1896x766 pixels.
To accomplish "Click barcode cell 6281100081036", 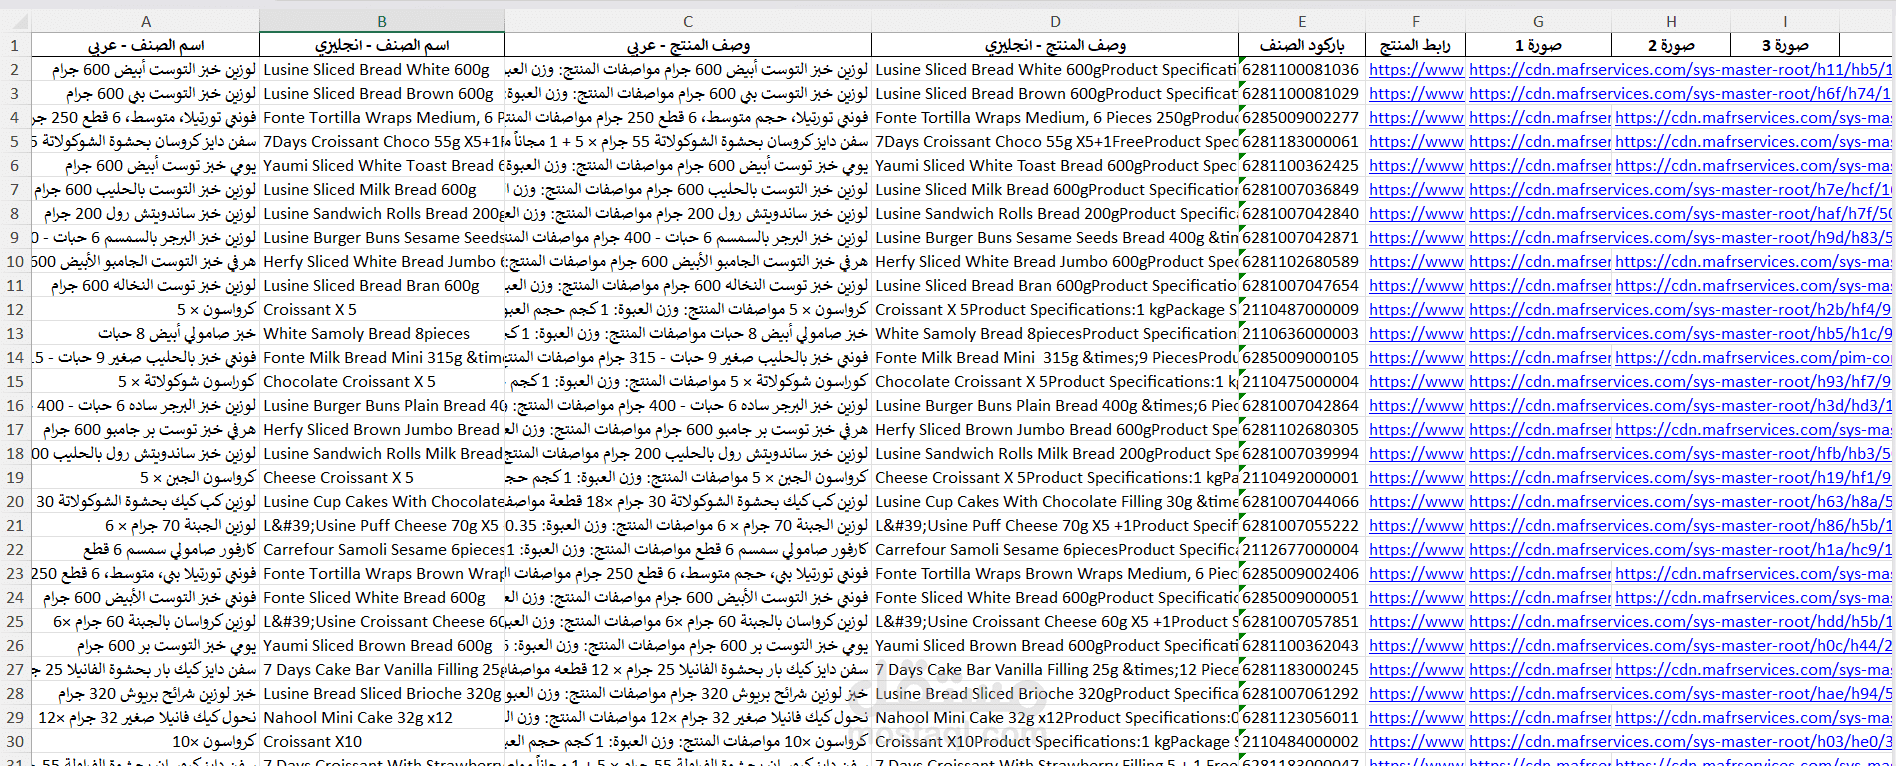I will point(1302,69).
